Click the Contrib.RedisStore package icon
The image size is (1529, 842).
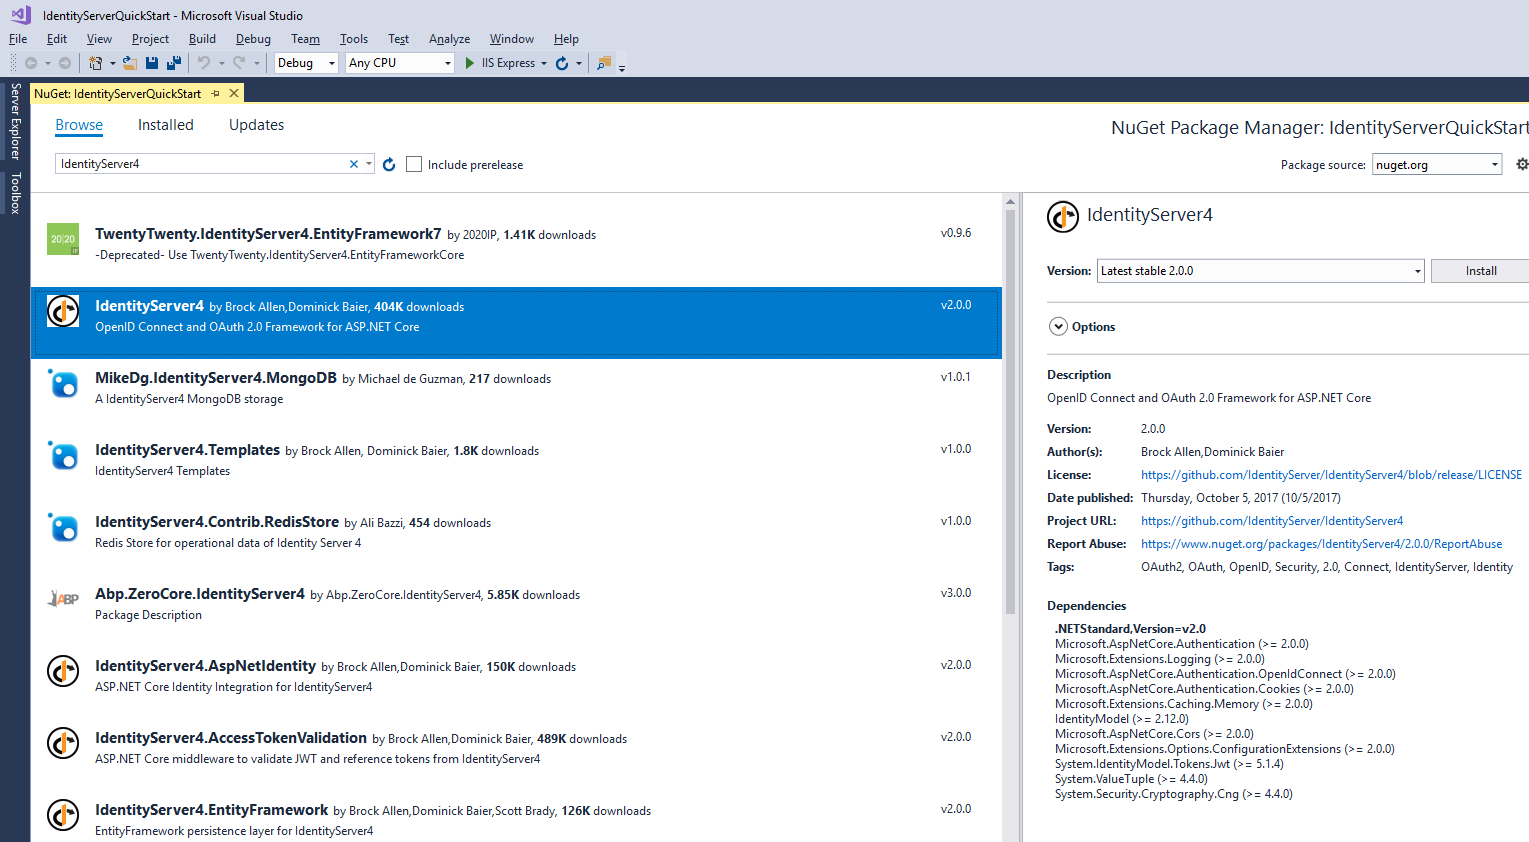tap(63, 527)
